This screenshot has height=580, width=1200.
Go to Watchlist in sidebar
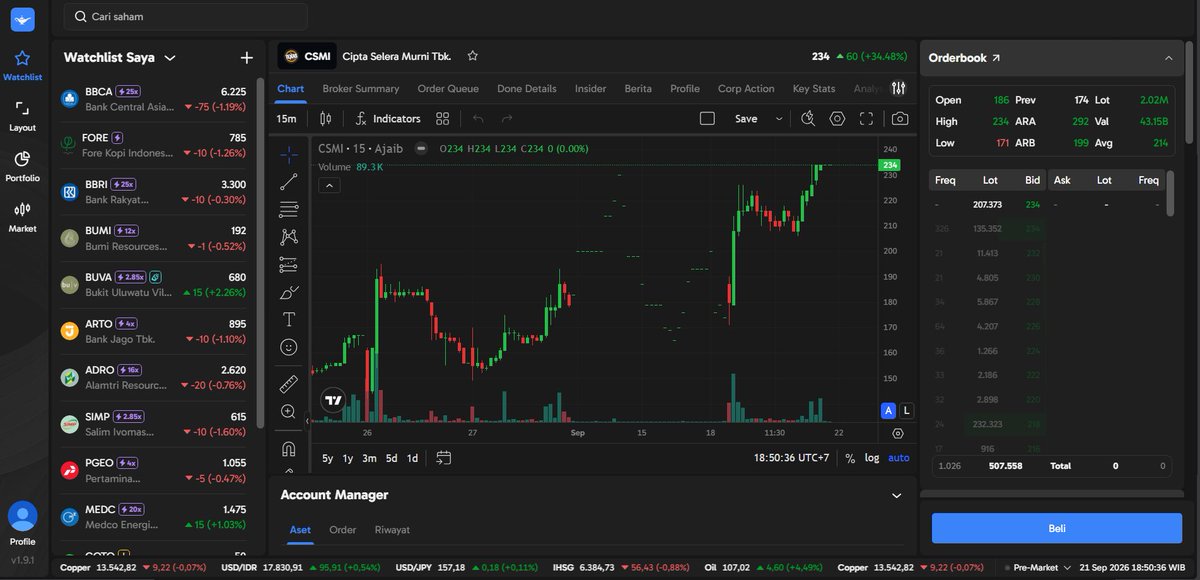click(22, 66)
